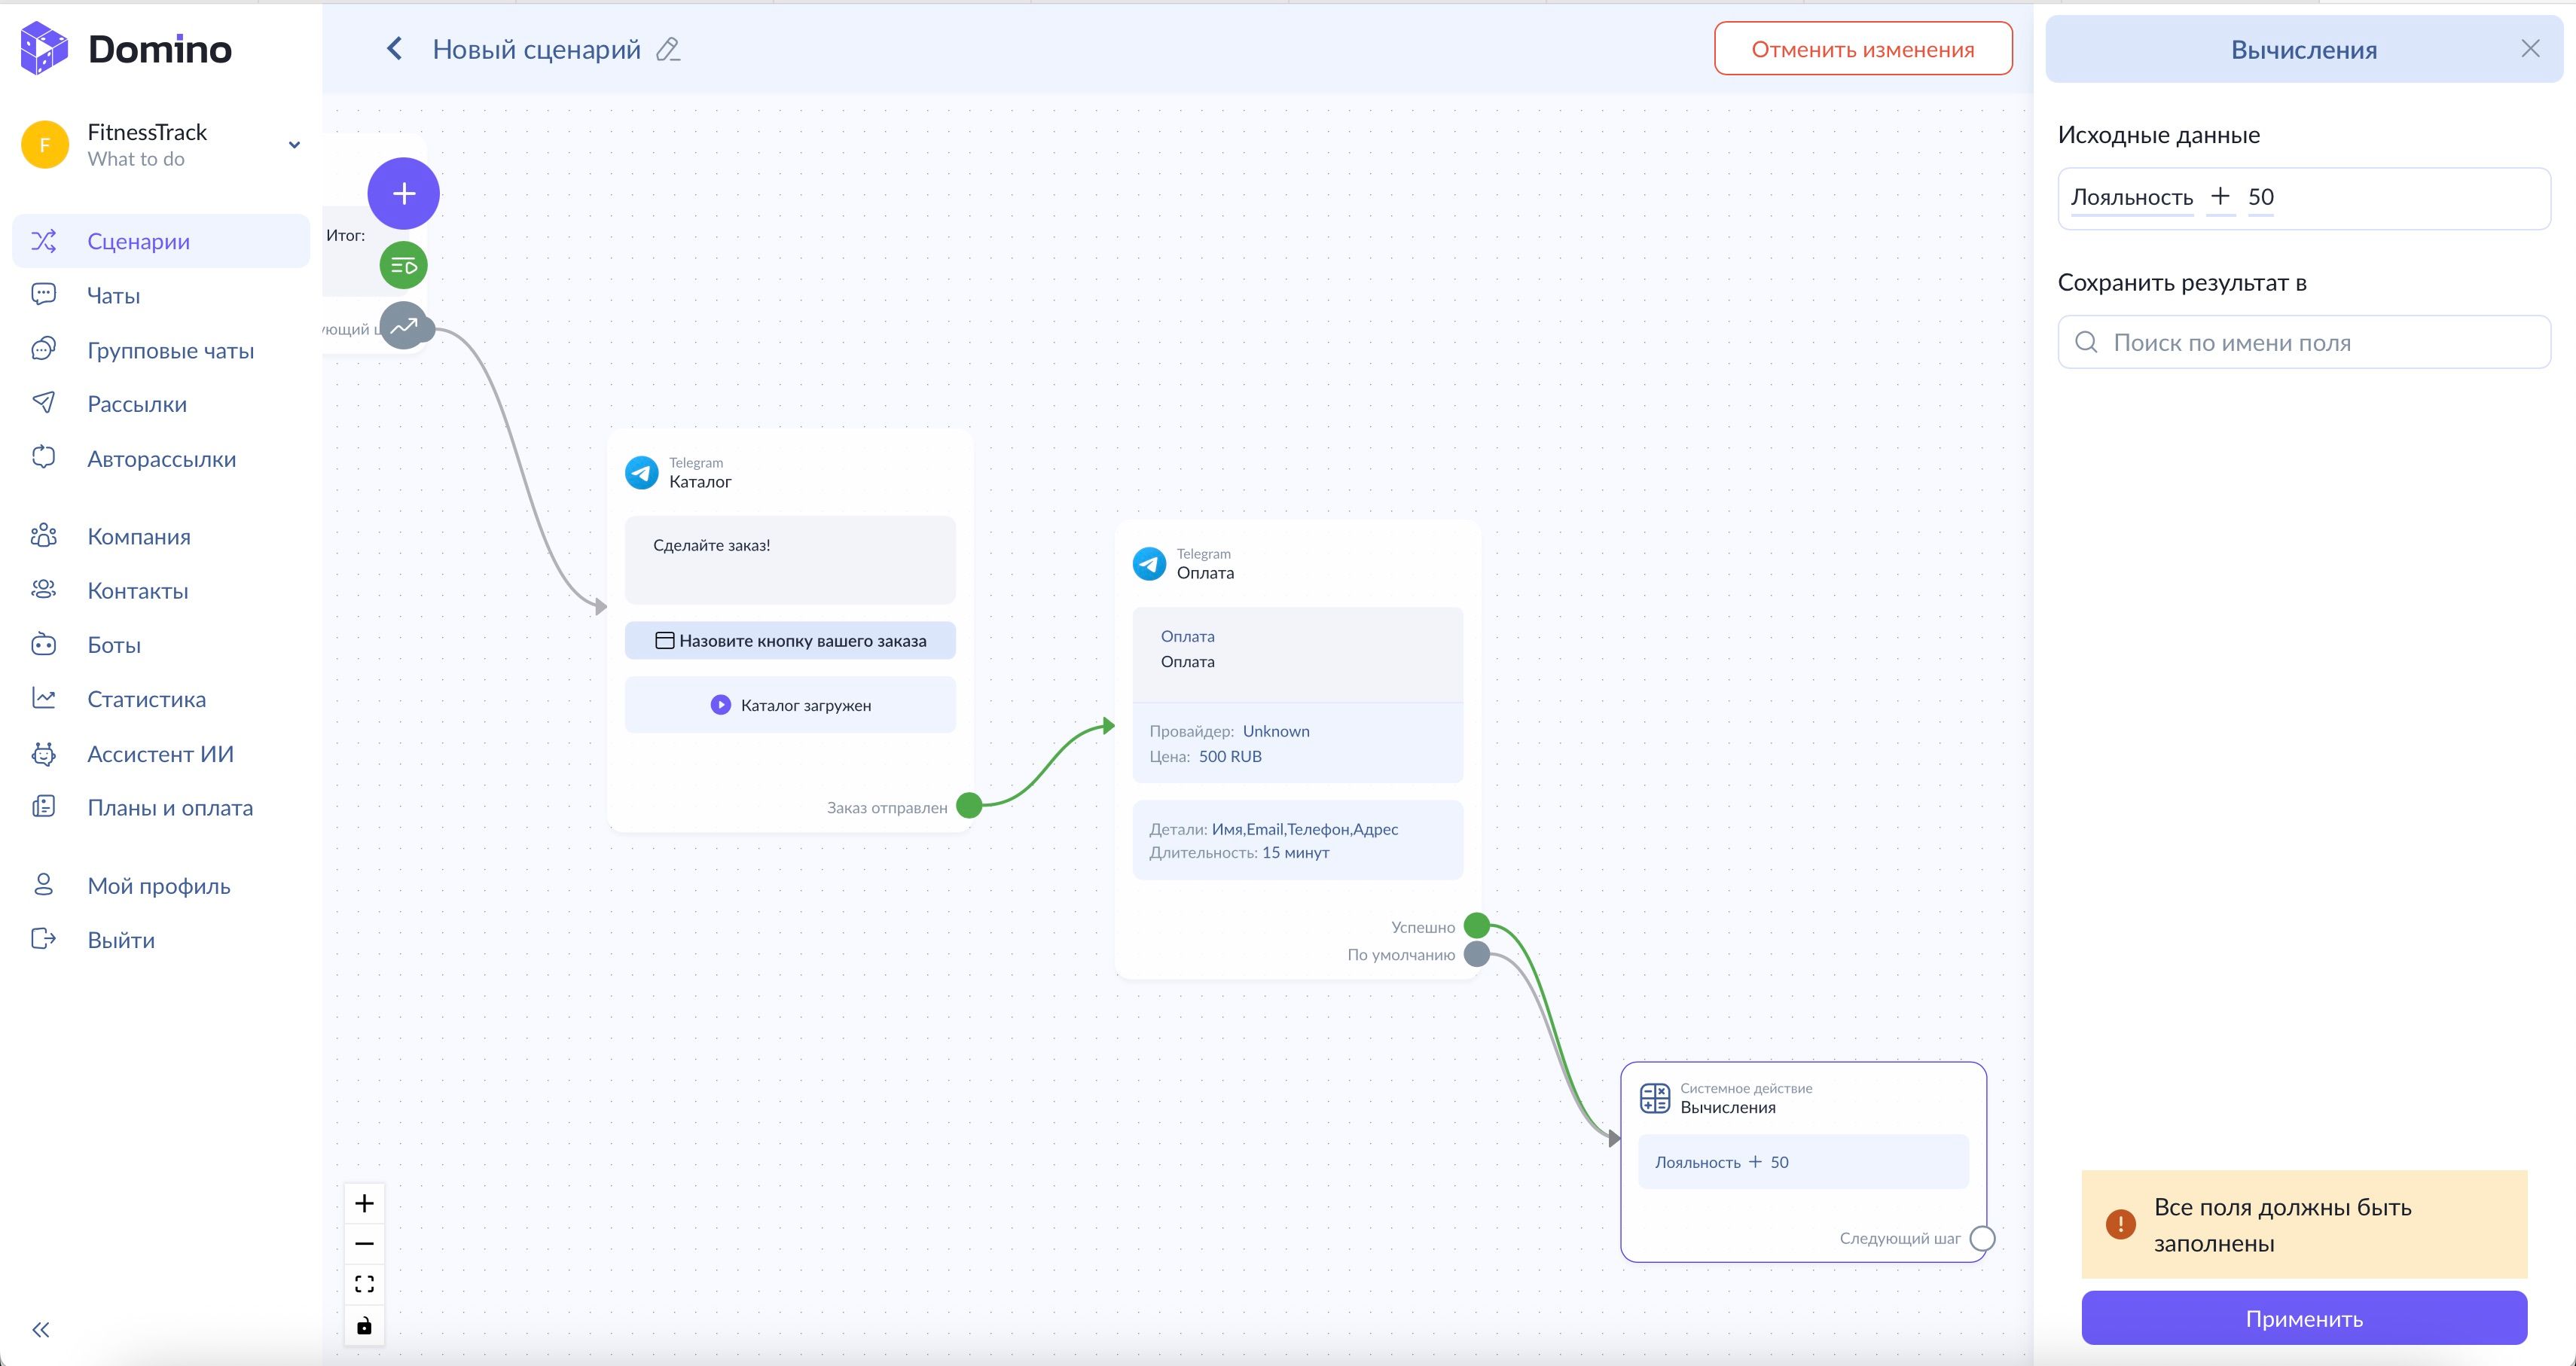Viewport: 2576px width, 1366px height.
Task: Zoom in on the canvas
Action: tap(364, 1203)
